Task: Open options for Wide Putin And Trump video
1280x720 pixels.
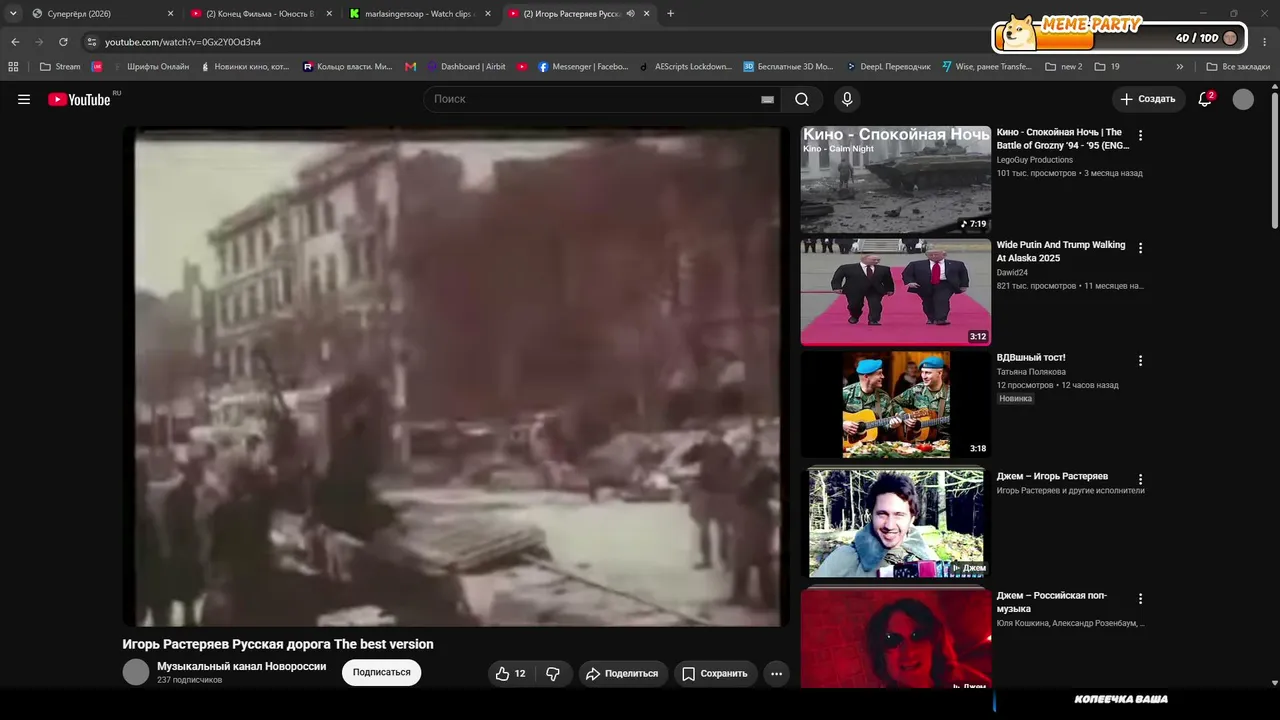Action: tap(1140, 248)
